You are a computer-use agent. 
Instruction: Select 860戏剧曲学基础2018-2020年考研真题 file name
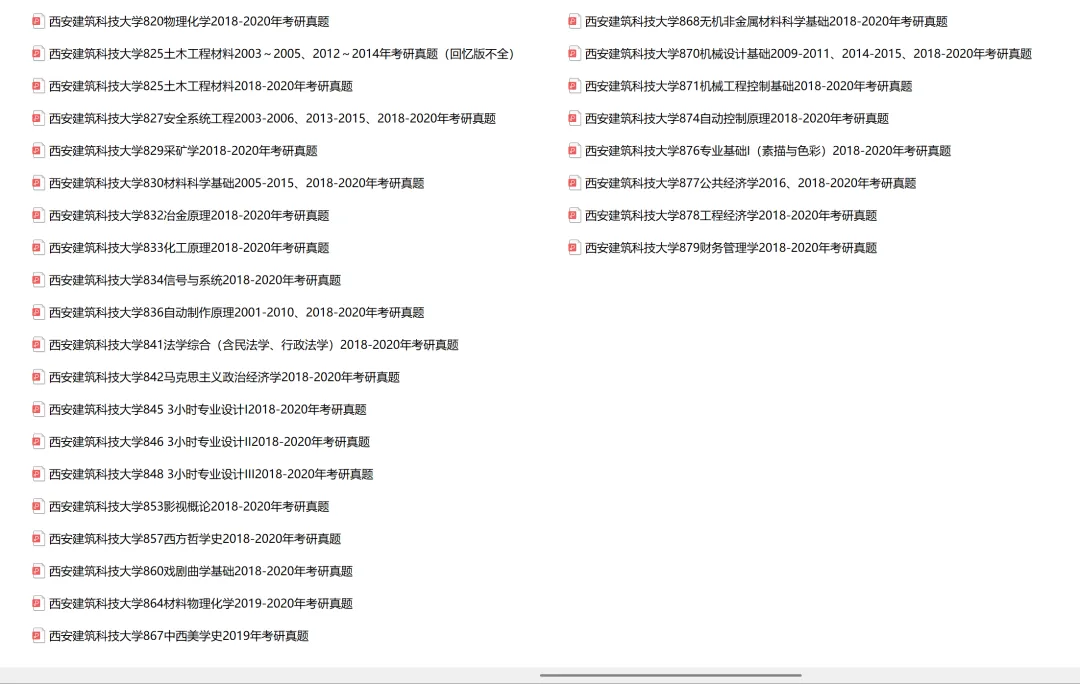click(200, 572)
